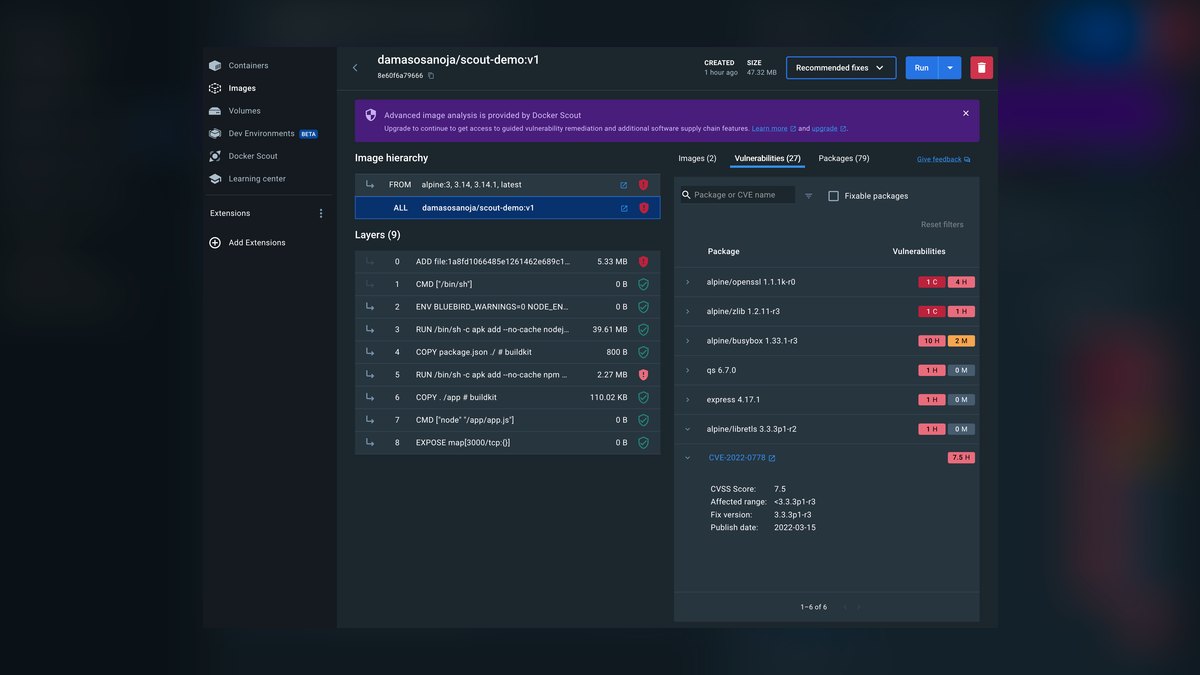Screen dimensions: 1200x675
Task: Expand the qs 6.7.0 package row
Action: [x=688, y=370]
